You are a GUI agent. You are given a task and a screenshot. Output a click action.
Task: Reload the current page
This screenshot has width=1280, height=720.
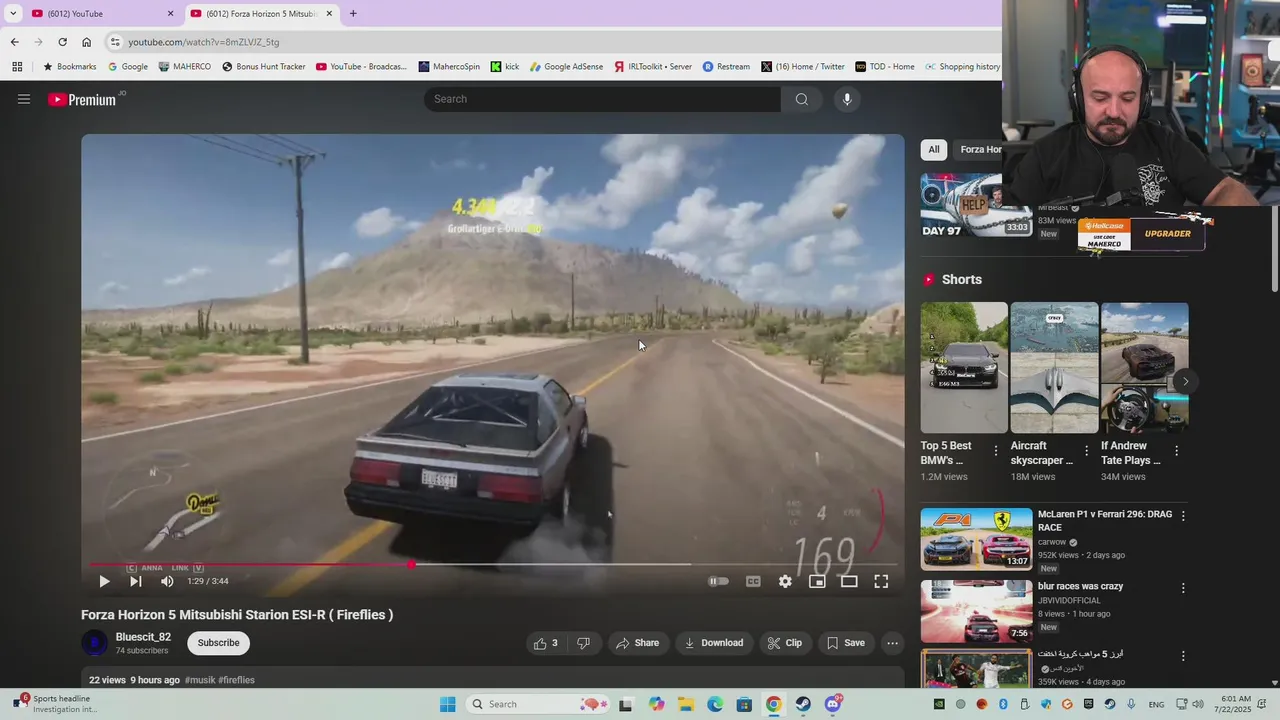[62, 42]
